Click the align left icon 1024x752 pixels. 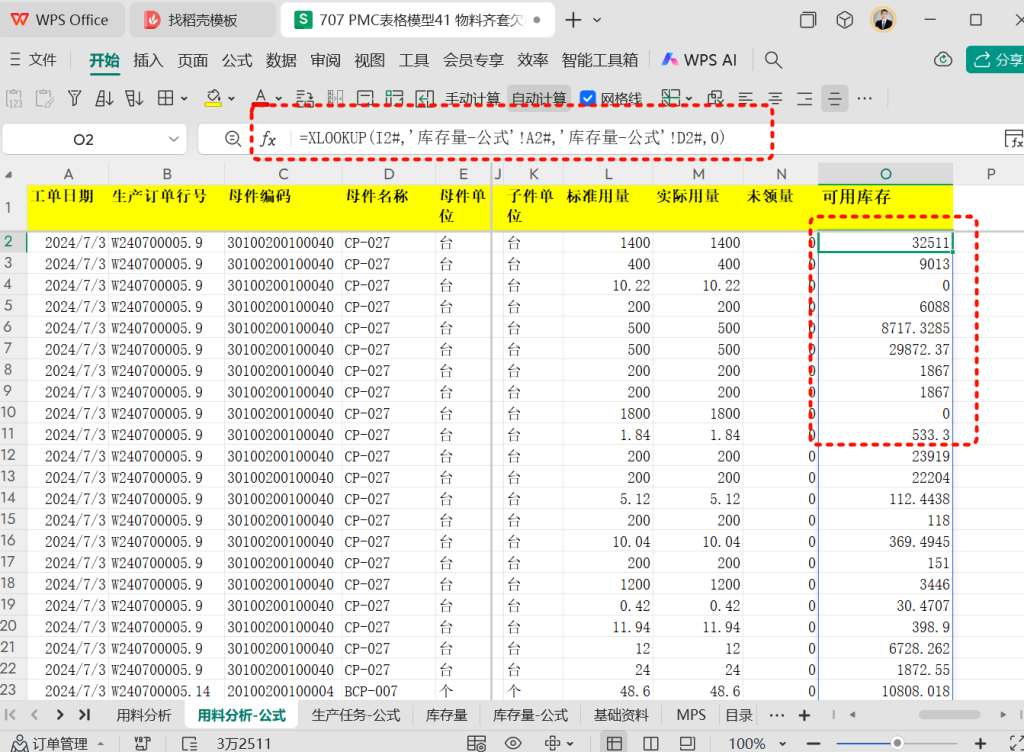click(745, 99)
